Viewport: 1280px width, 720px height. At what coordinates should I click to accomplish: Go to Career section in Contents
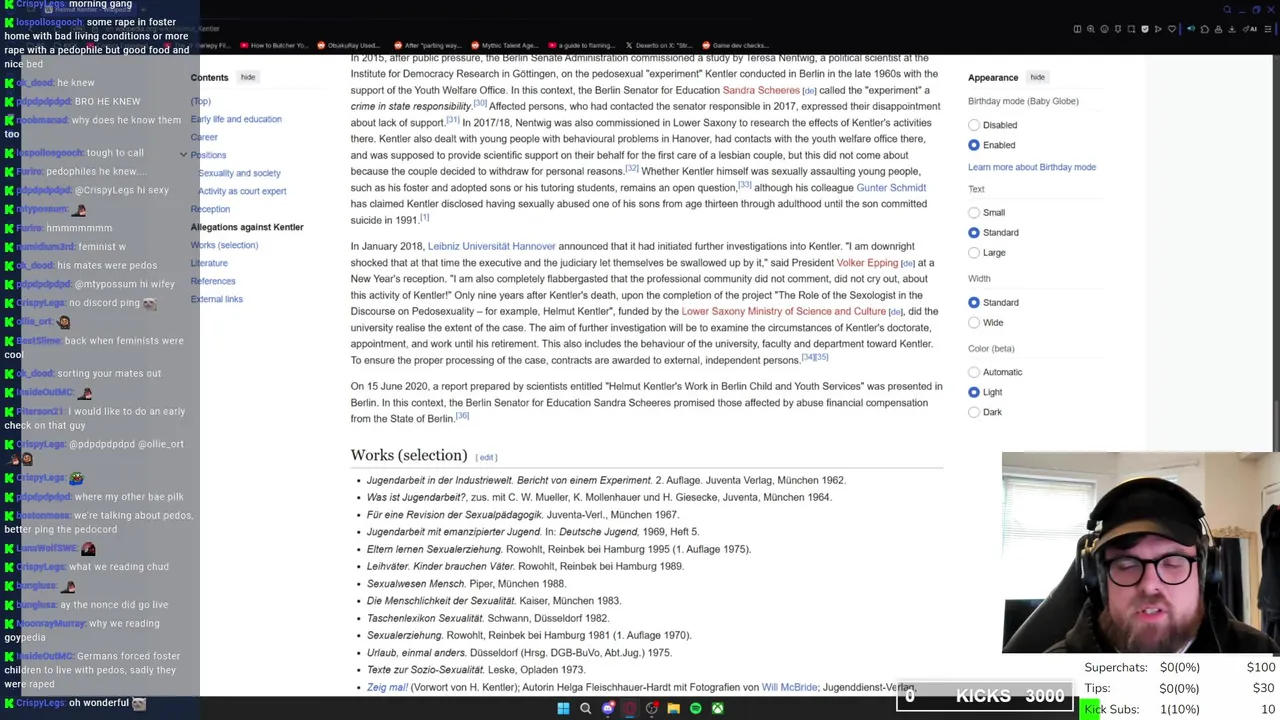coord(204,137)
